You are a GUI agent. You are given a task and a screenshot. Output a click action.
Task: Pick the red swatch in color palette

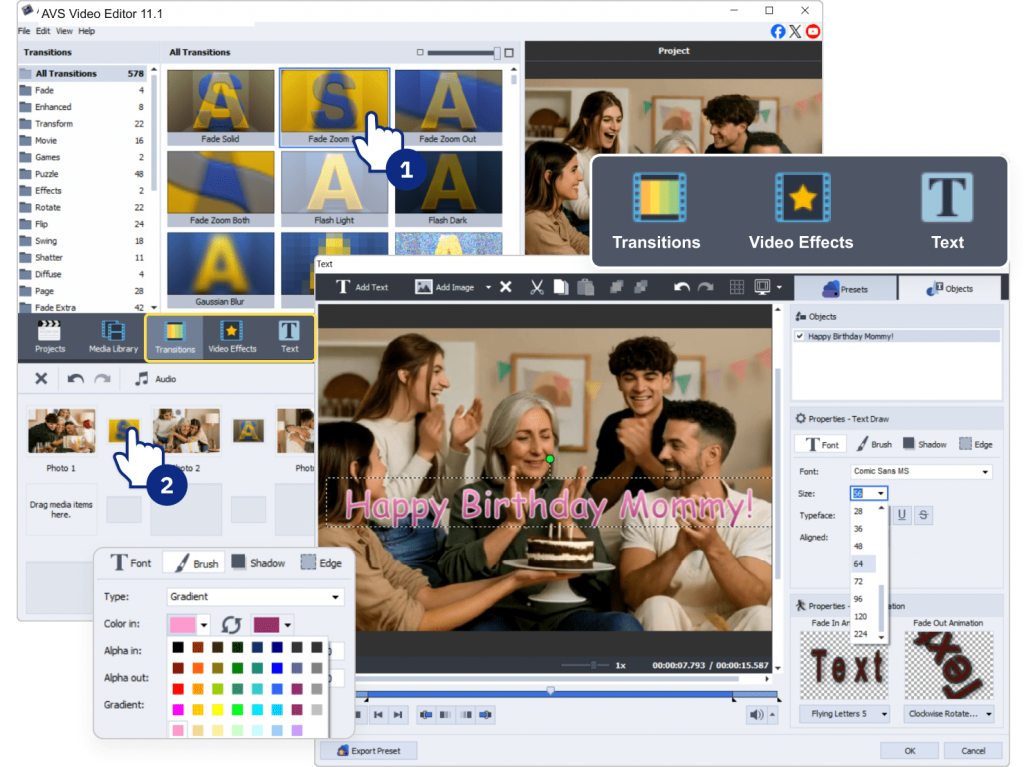click(x=178, y=689)
